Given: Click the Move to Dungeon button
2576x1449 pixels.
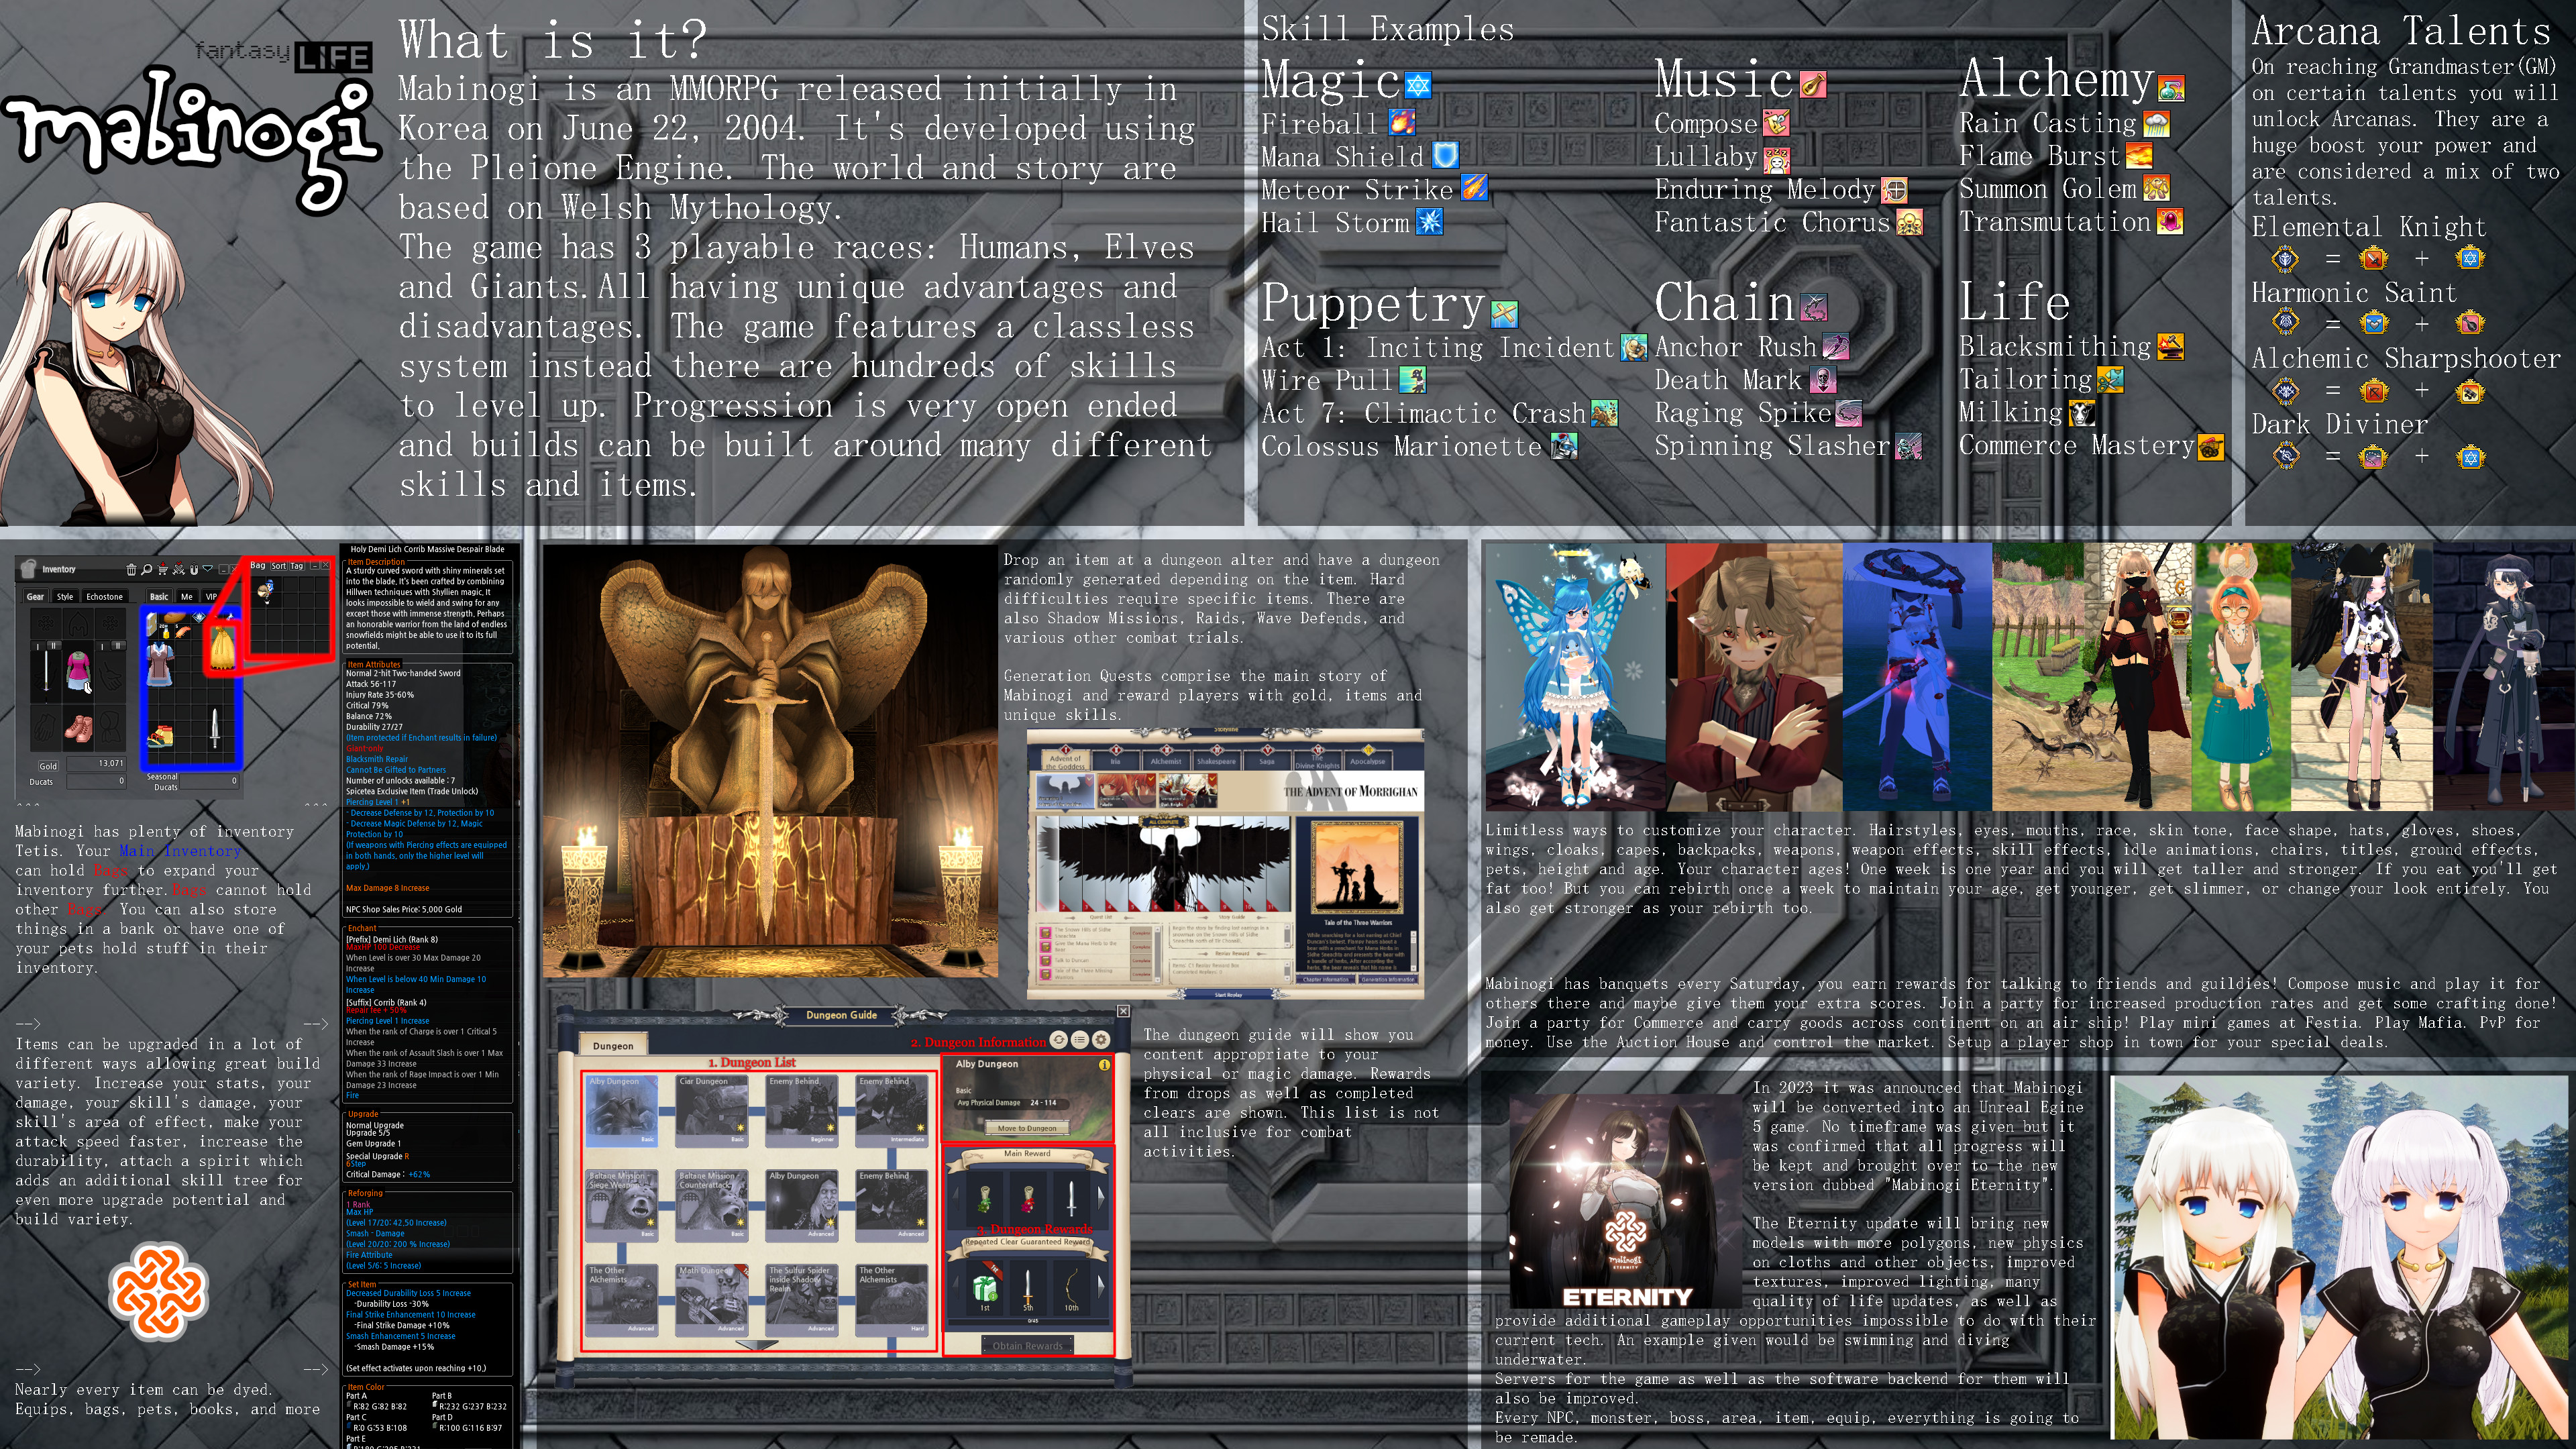Looking at the screenshot, I should tap(1027, 1128).
